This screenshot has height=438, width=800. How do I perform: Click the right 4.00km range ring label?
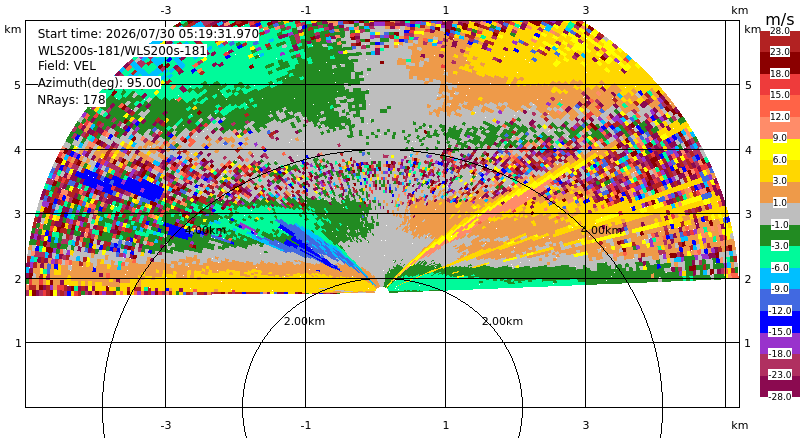coord(602,230)
